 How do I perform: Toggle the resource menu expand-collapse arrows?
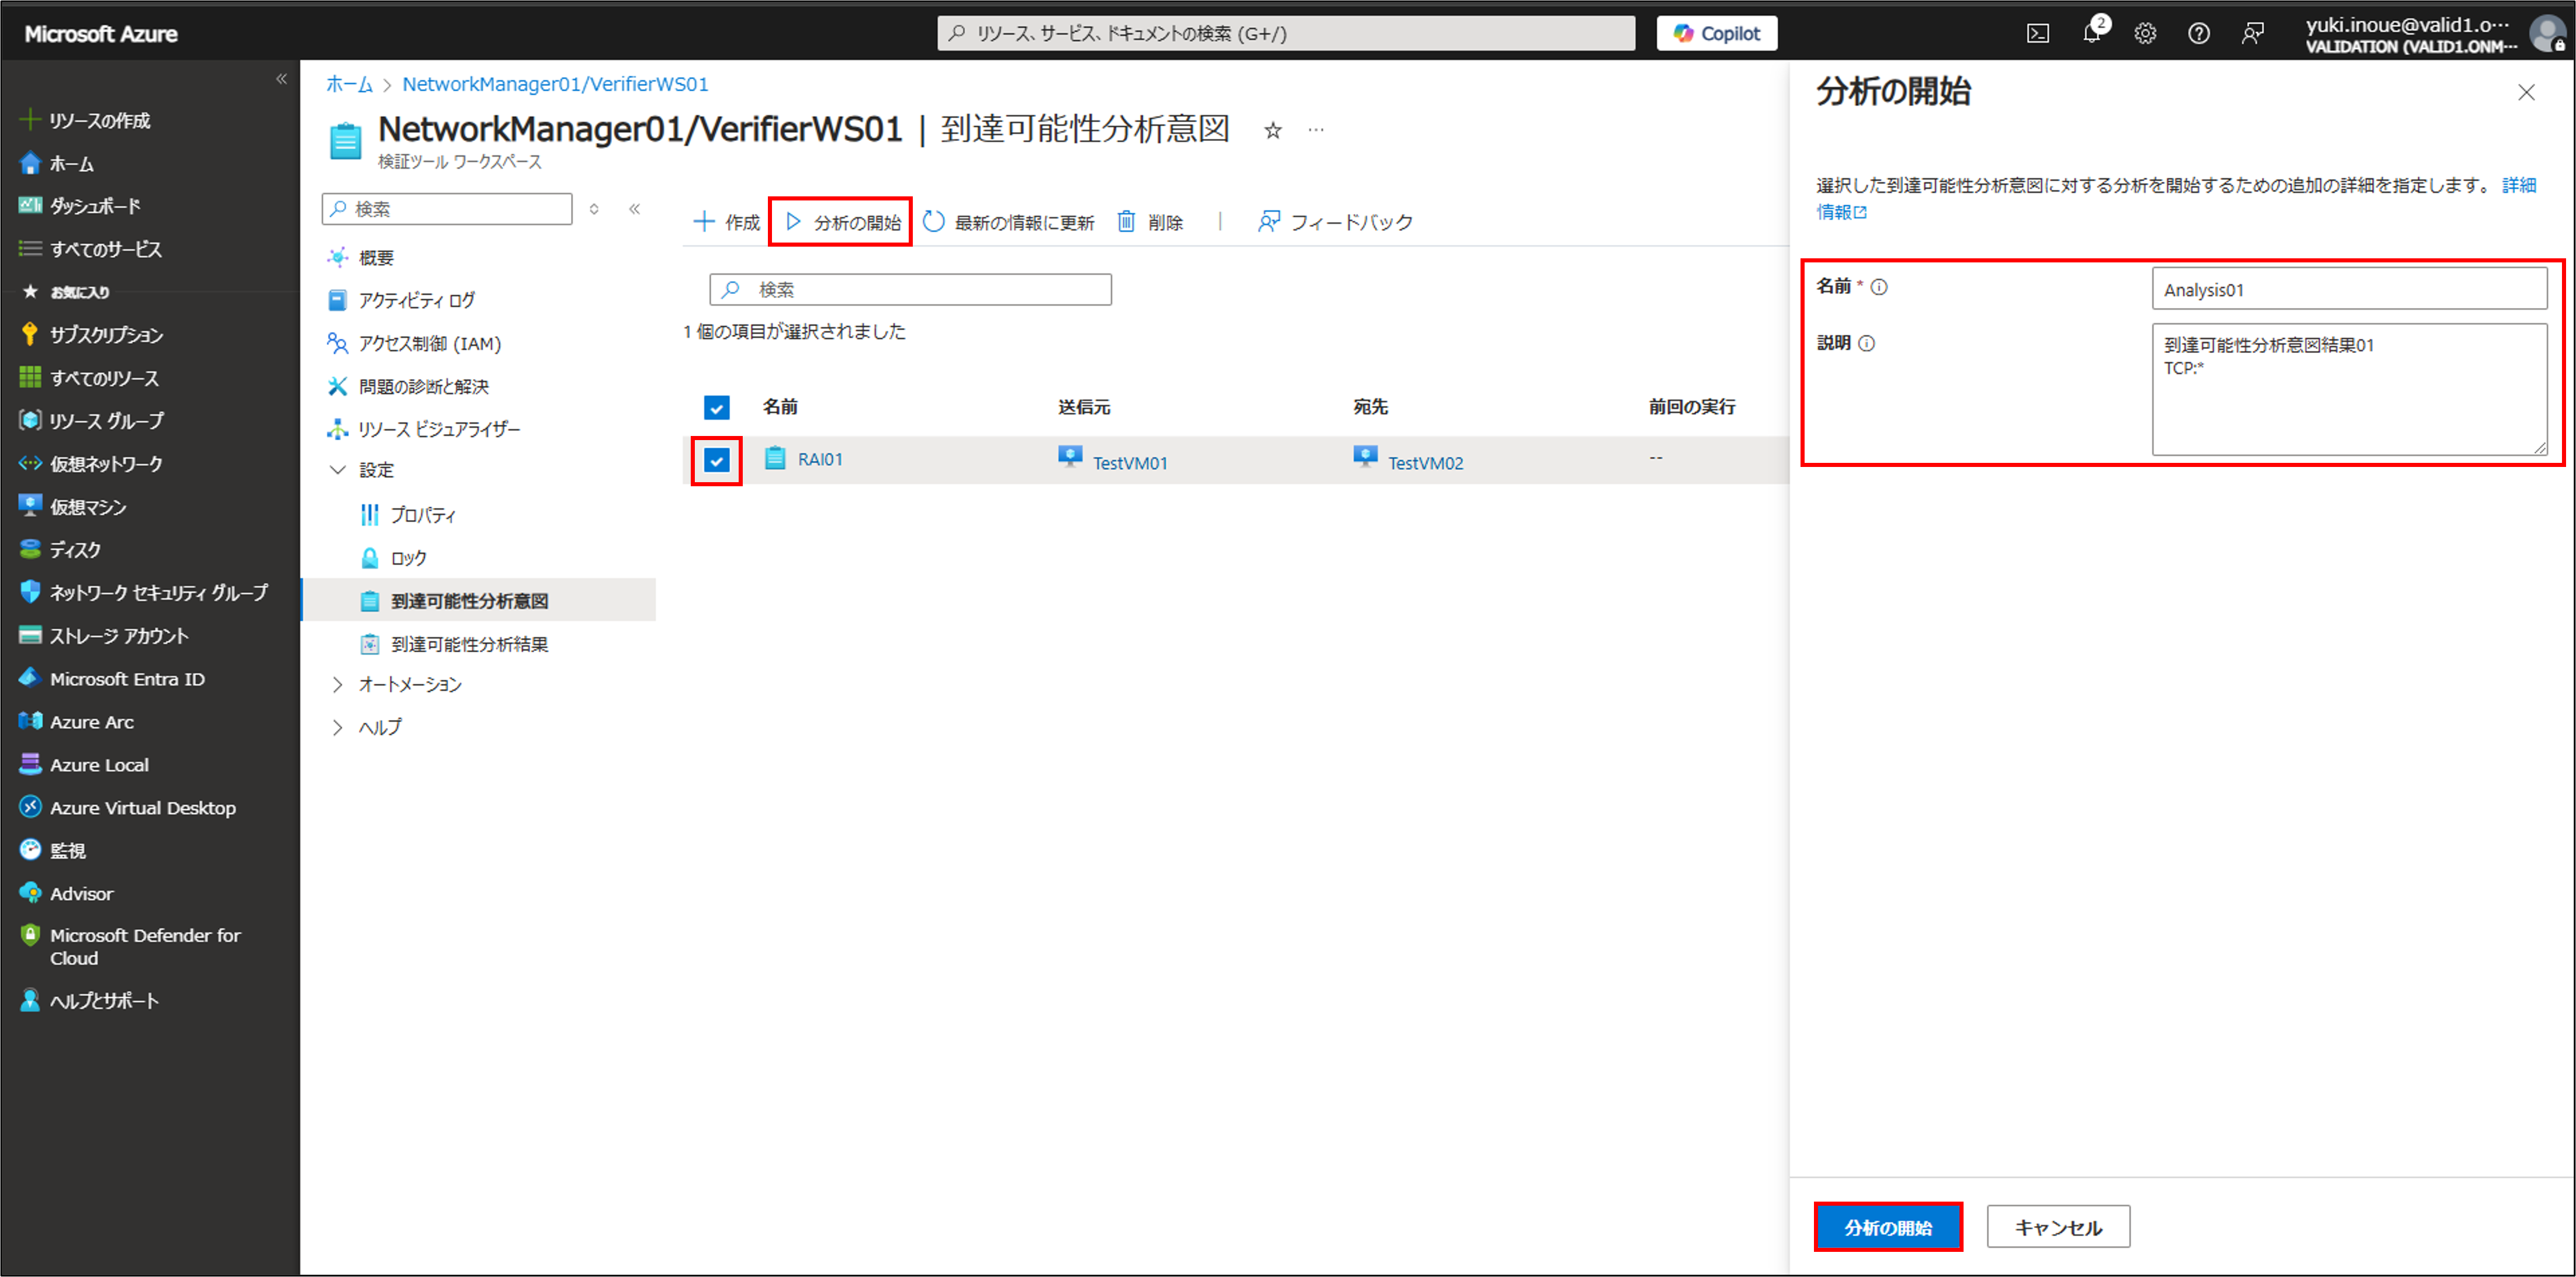(x=594, y=209)
